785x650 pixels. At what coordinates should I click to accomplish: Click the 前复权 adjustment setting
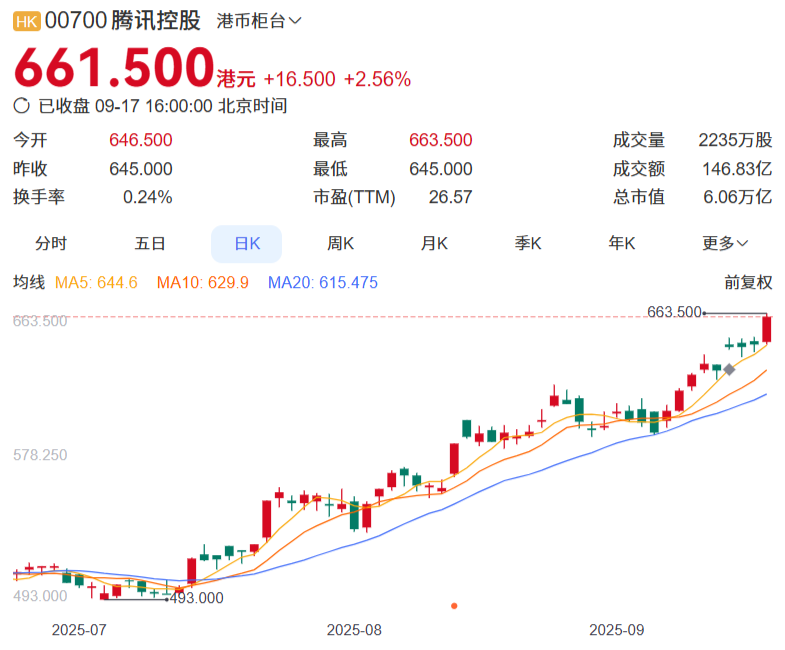(748, 282)
